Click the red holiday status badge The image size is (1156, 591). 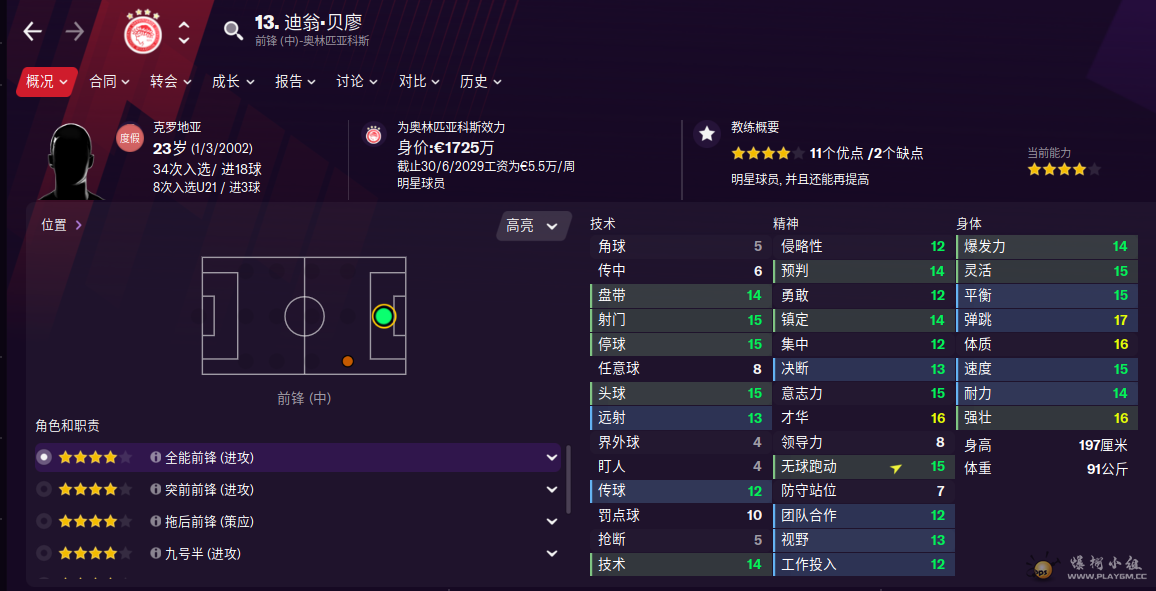(x=130, y=138)
